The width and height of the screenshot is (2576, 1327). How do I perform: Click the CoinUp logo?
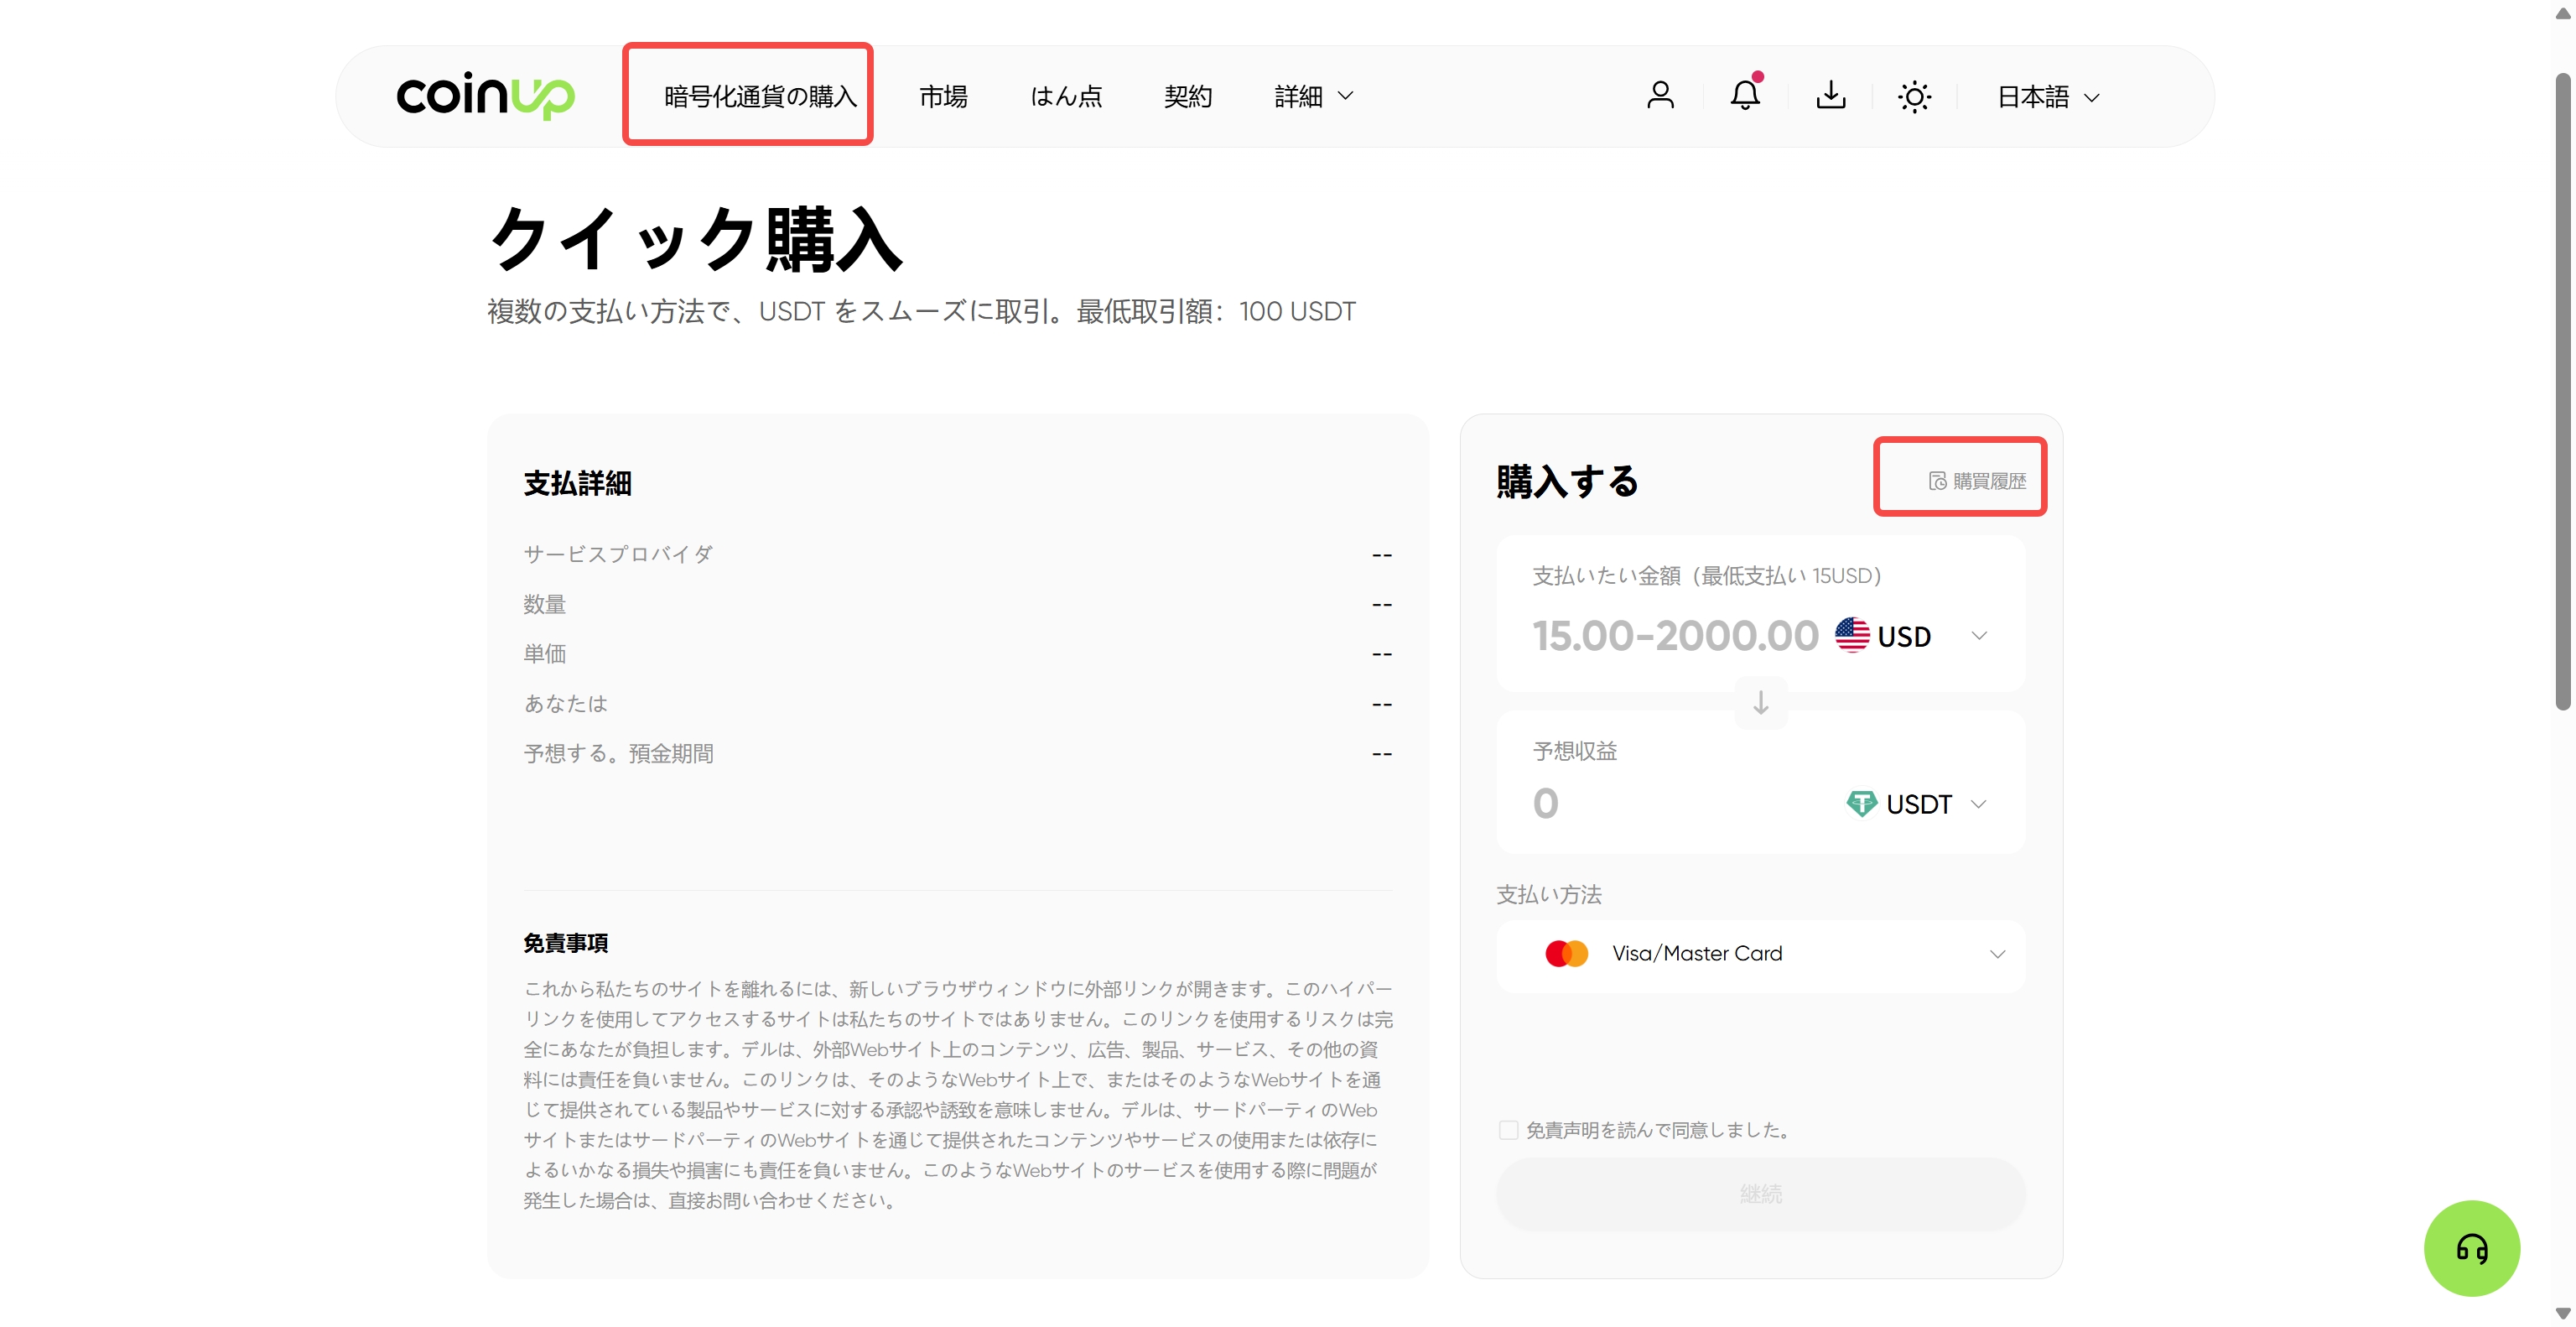coord(485,96)
